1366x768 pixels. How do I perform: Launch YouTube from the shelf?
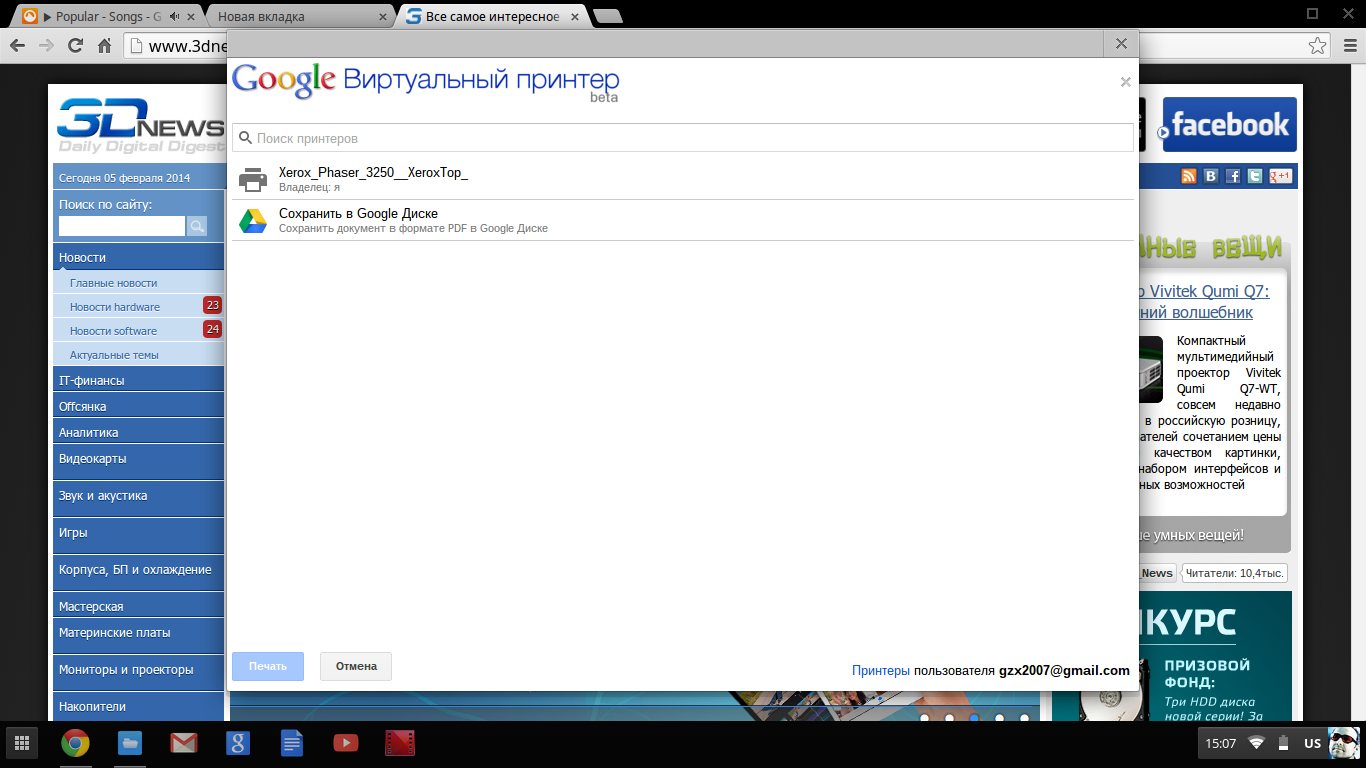point(345,743)
